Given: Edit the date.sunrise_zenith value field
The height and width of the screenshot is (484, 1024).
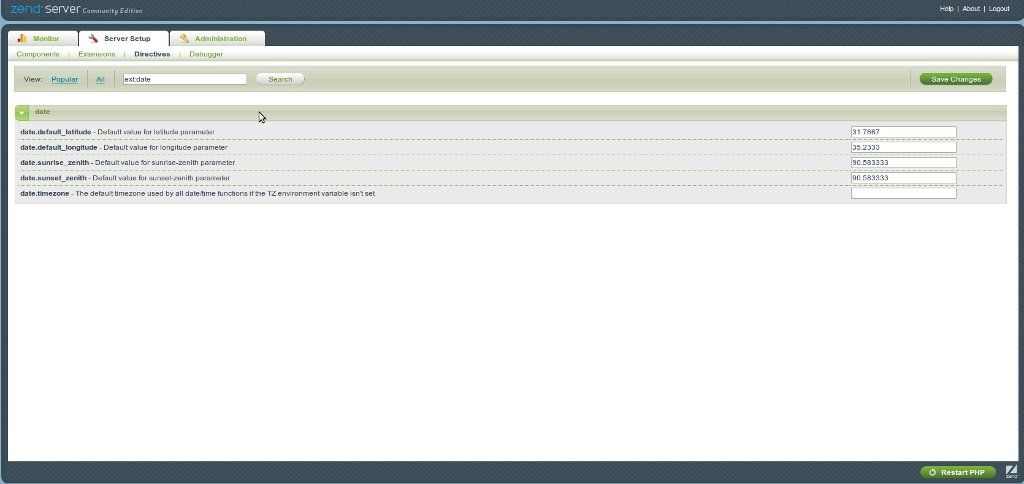Looking at the screenshot, I should 904,163.
